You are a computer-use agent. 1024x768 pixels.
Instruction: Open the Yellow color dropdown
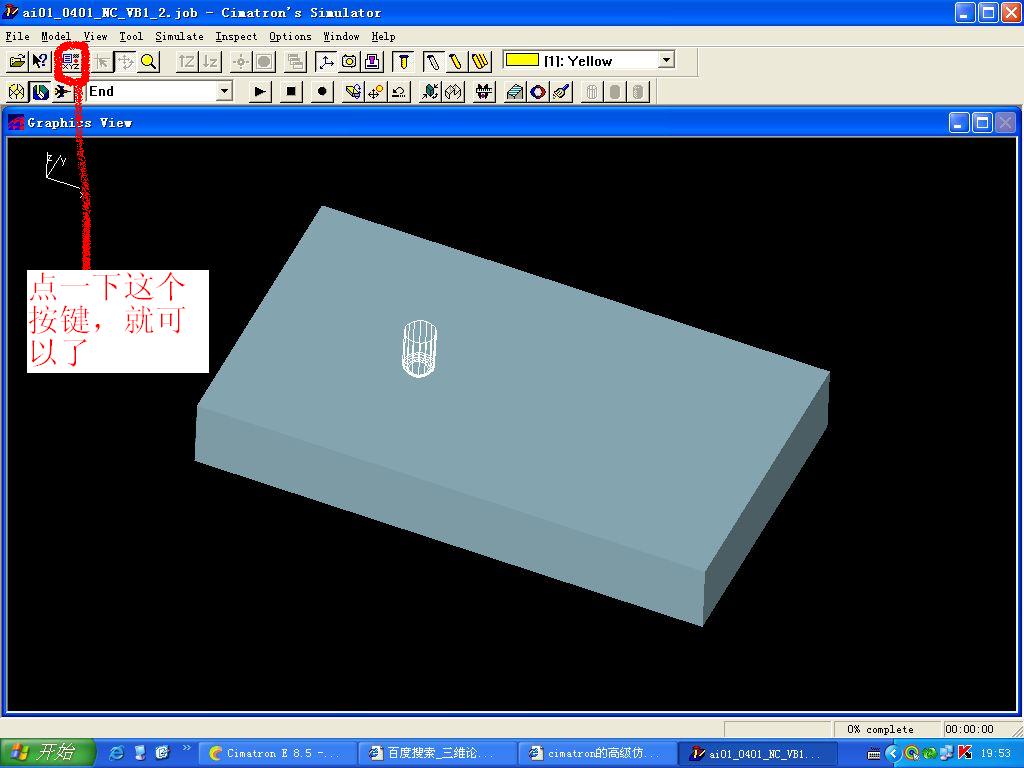[x=666, y=60]
